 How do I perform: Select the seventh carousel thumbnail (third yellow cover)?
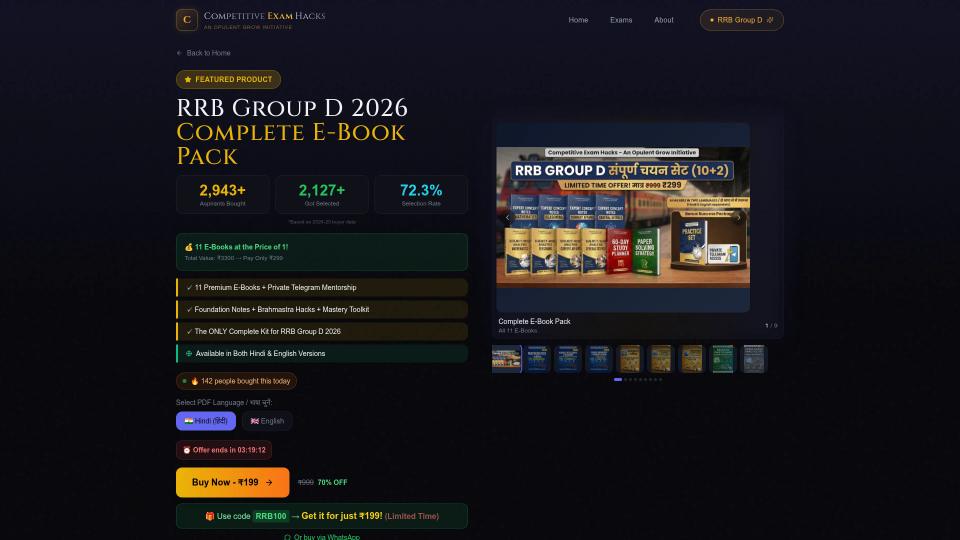click(692, 359)
